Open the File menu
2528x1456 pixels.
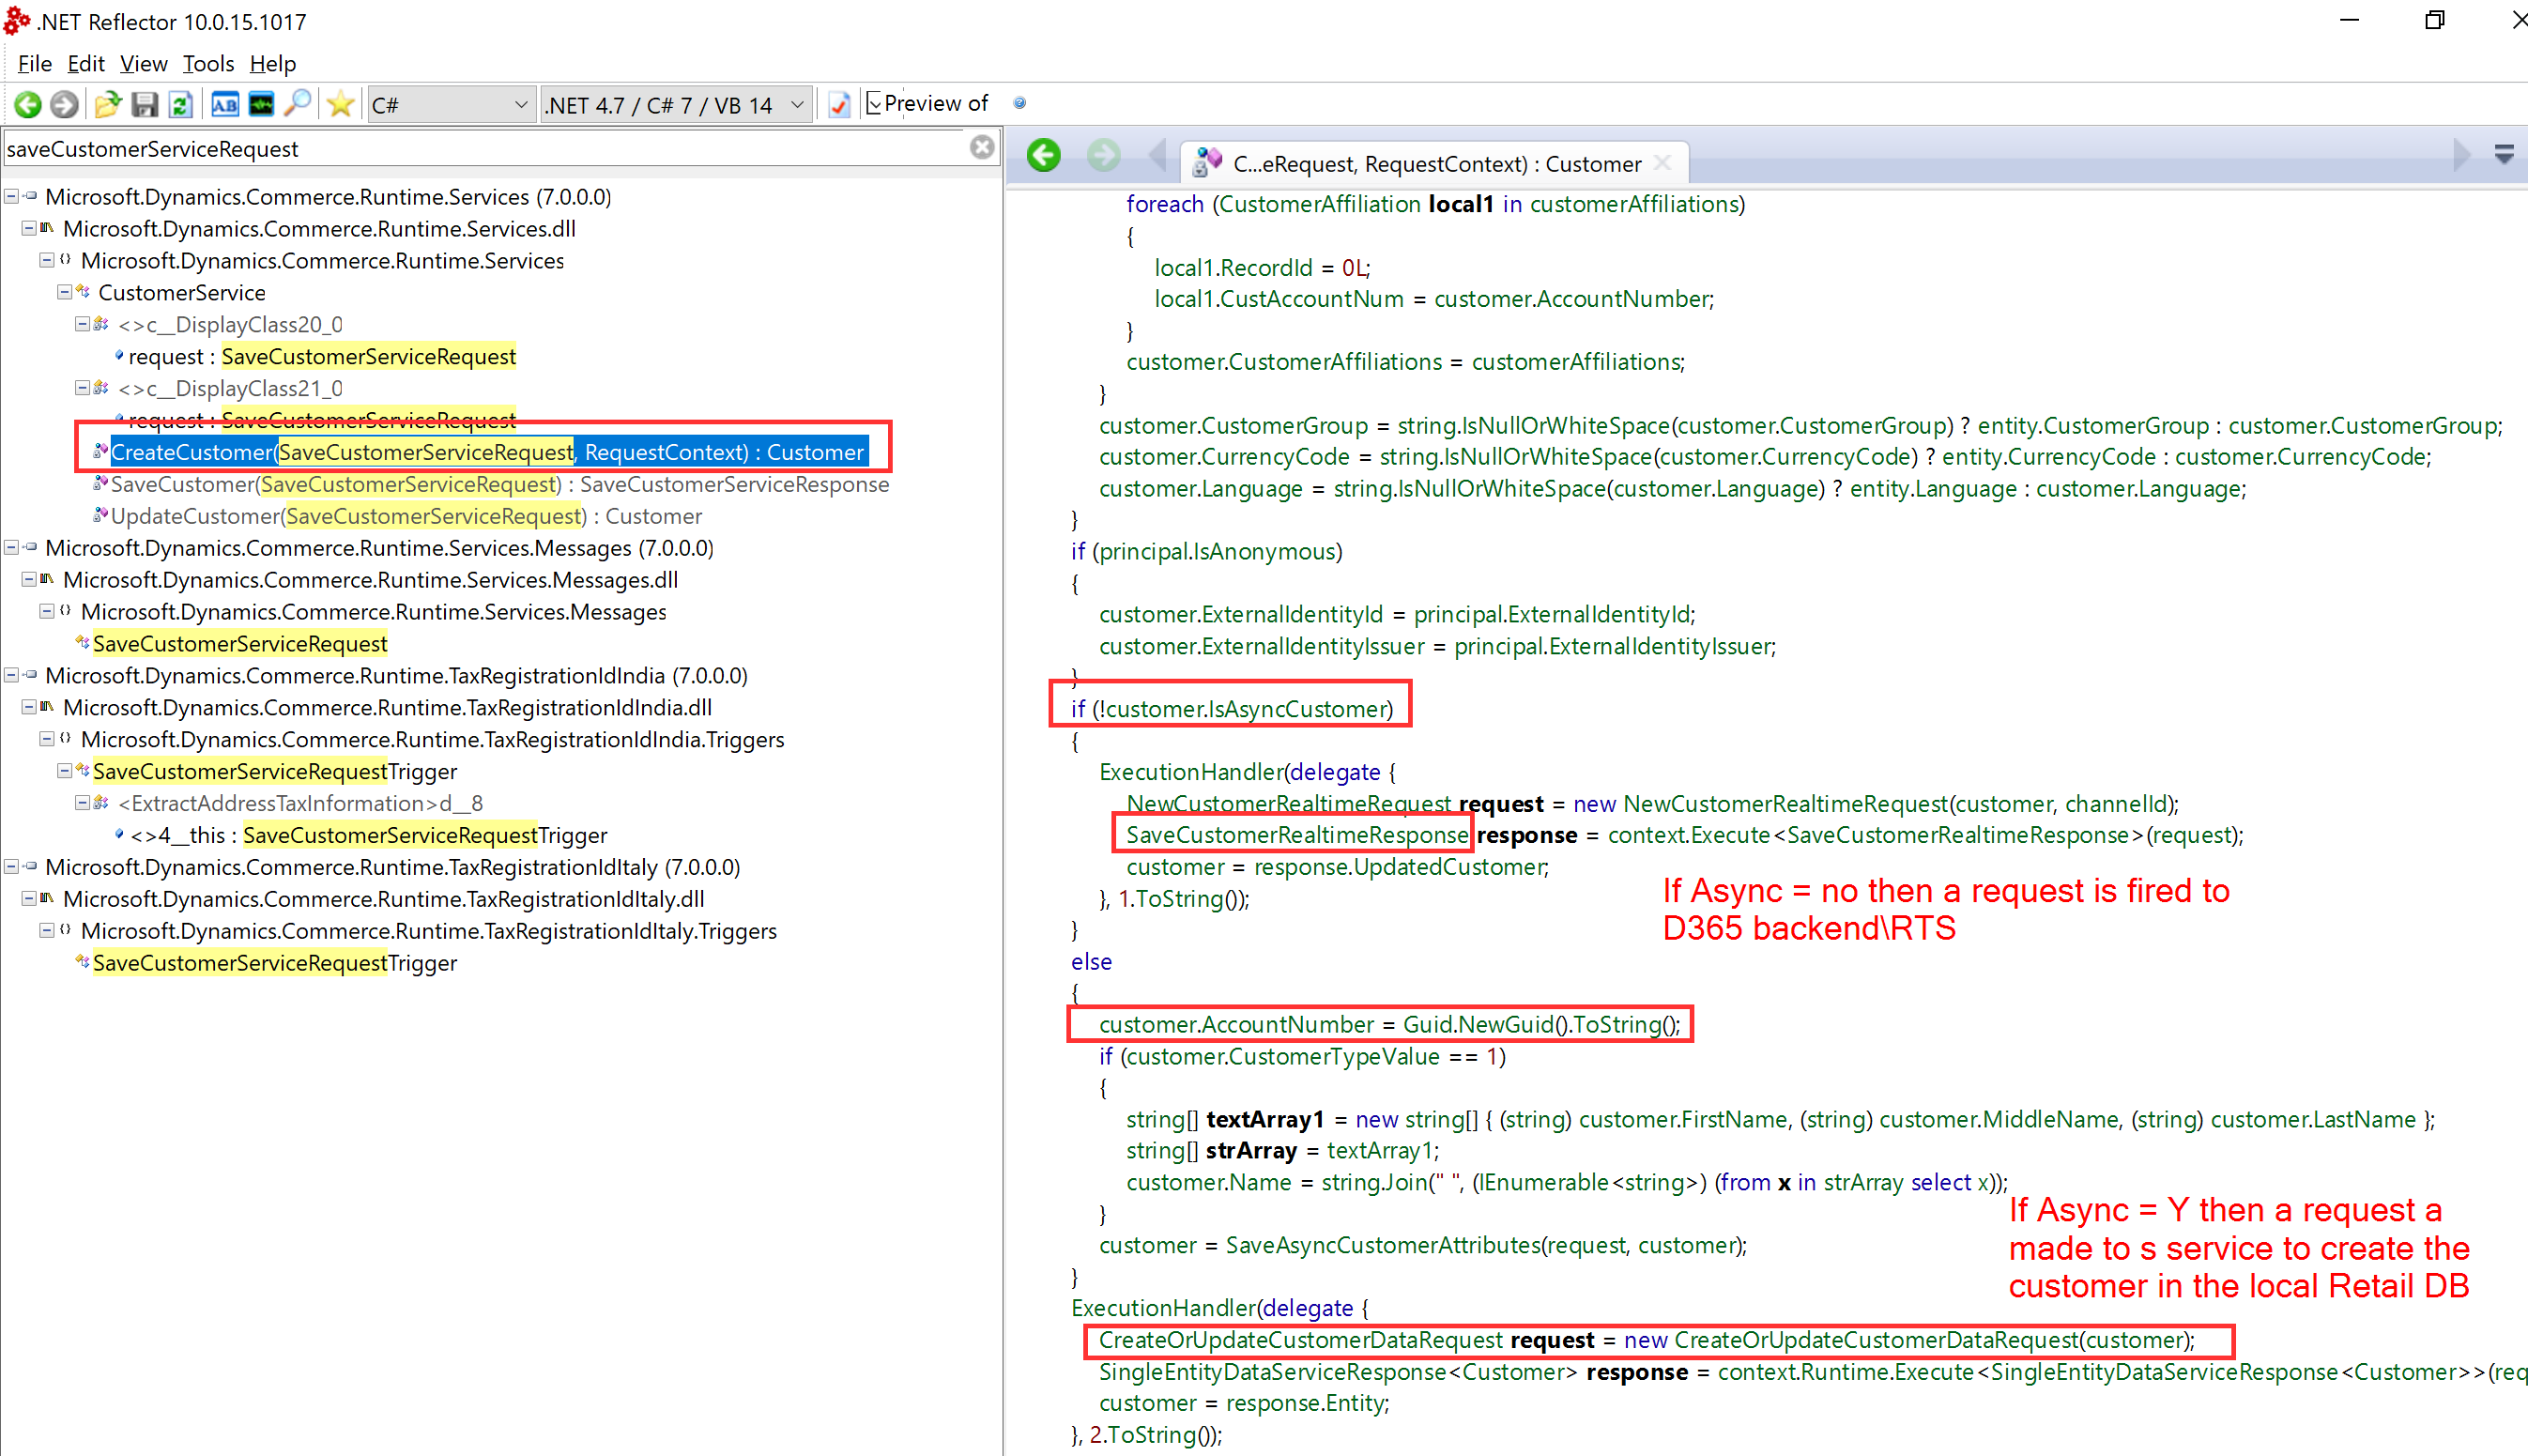pyautogui.click(x=35, y=63)
